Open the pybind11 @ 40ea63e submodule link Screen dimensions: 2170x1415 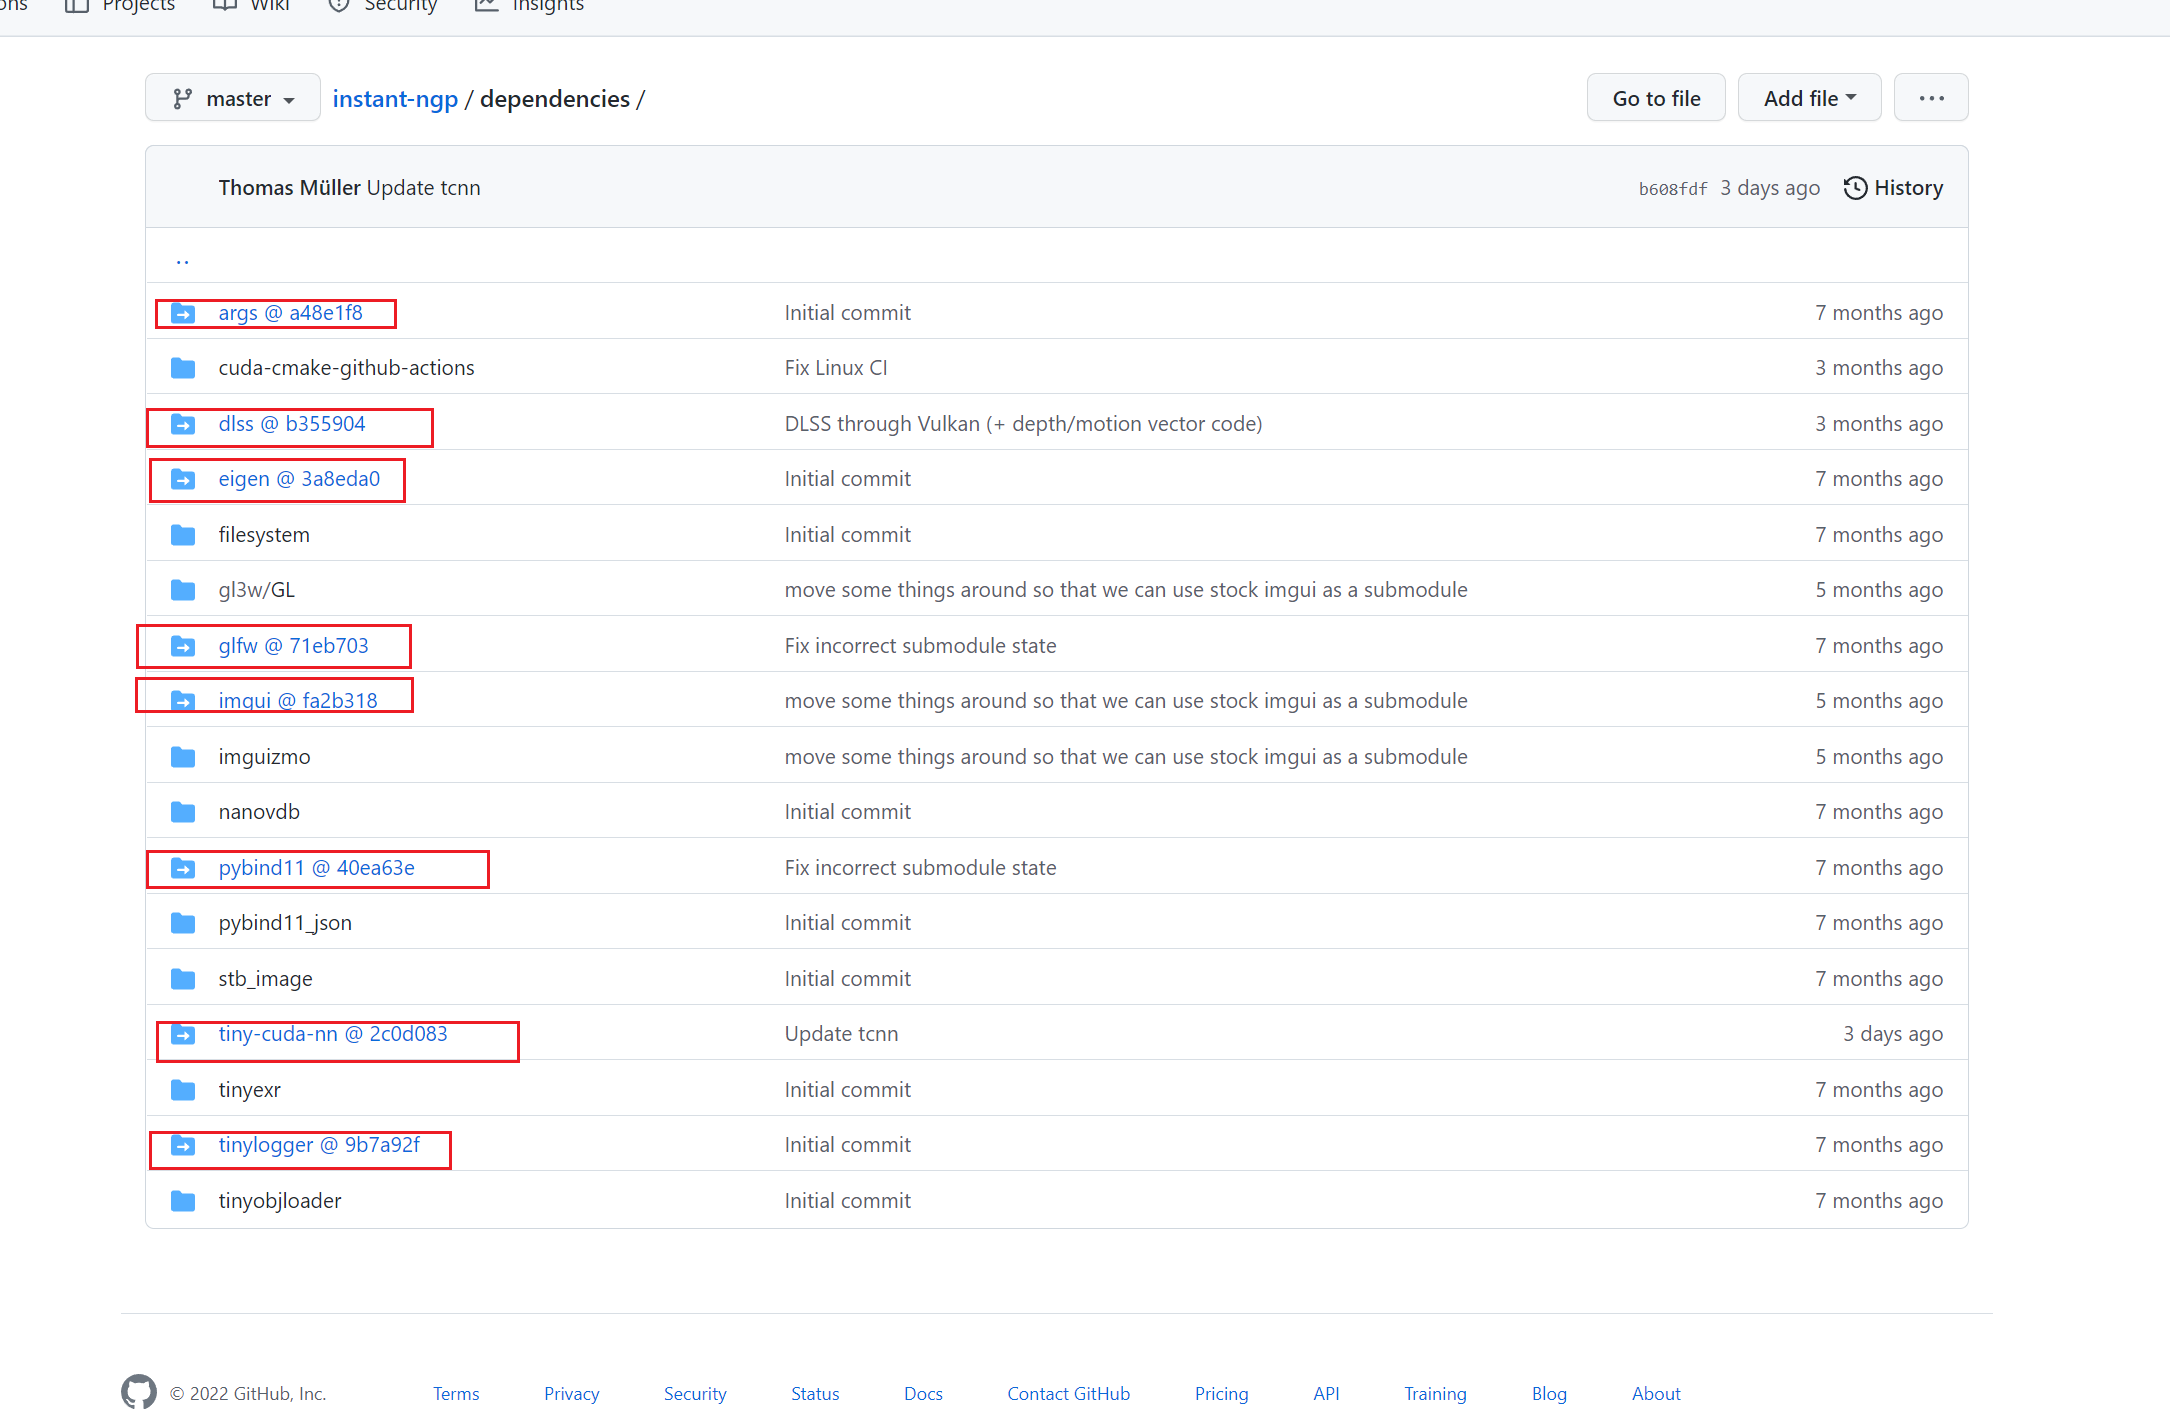[x=316, y=868]
